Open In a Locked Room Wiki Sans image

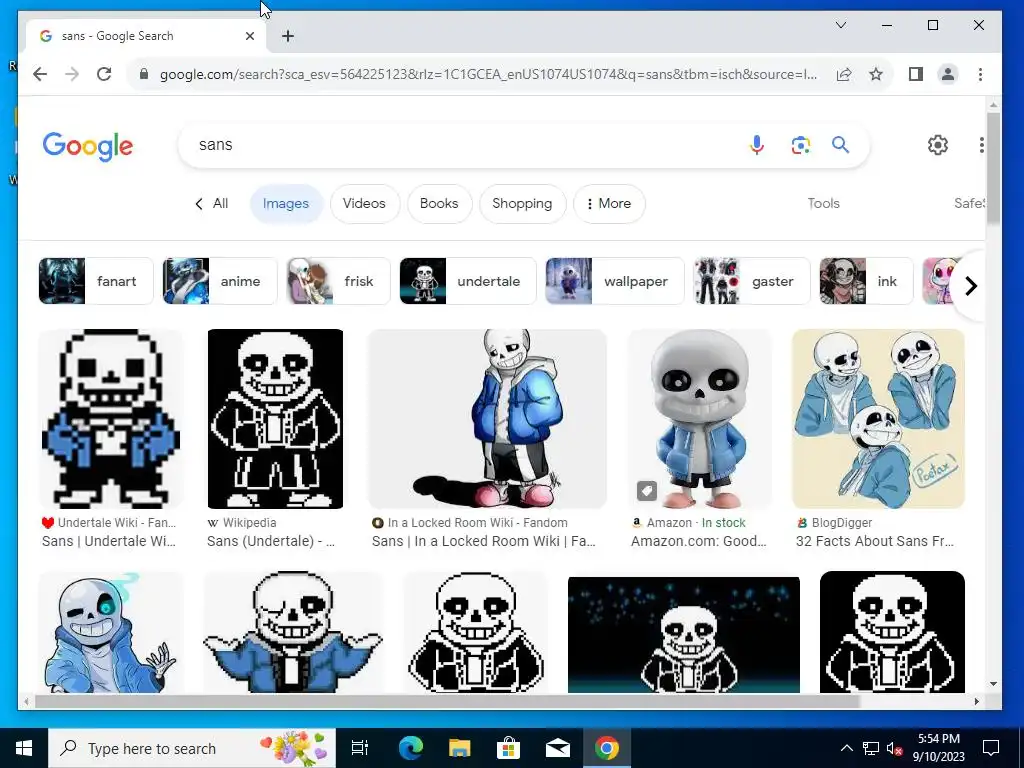tap(487, 419)
